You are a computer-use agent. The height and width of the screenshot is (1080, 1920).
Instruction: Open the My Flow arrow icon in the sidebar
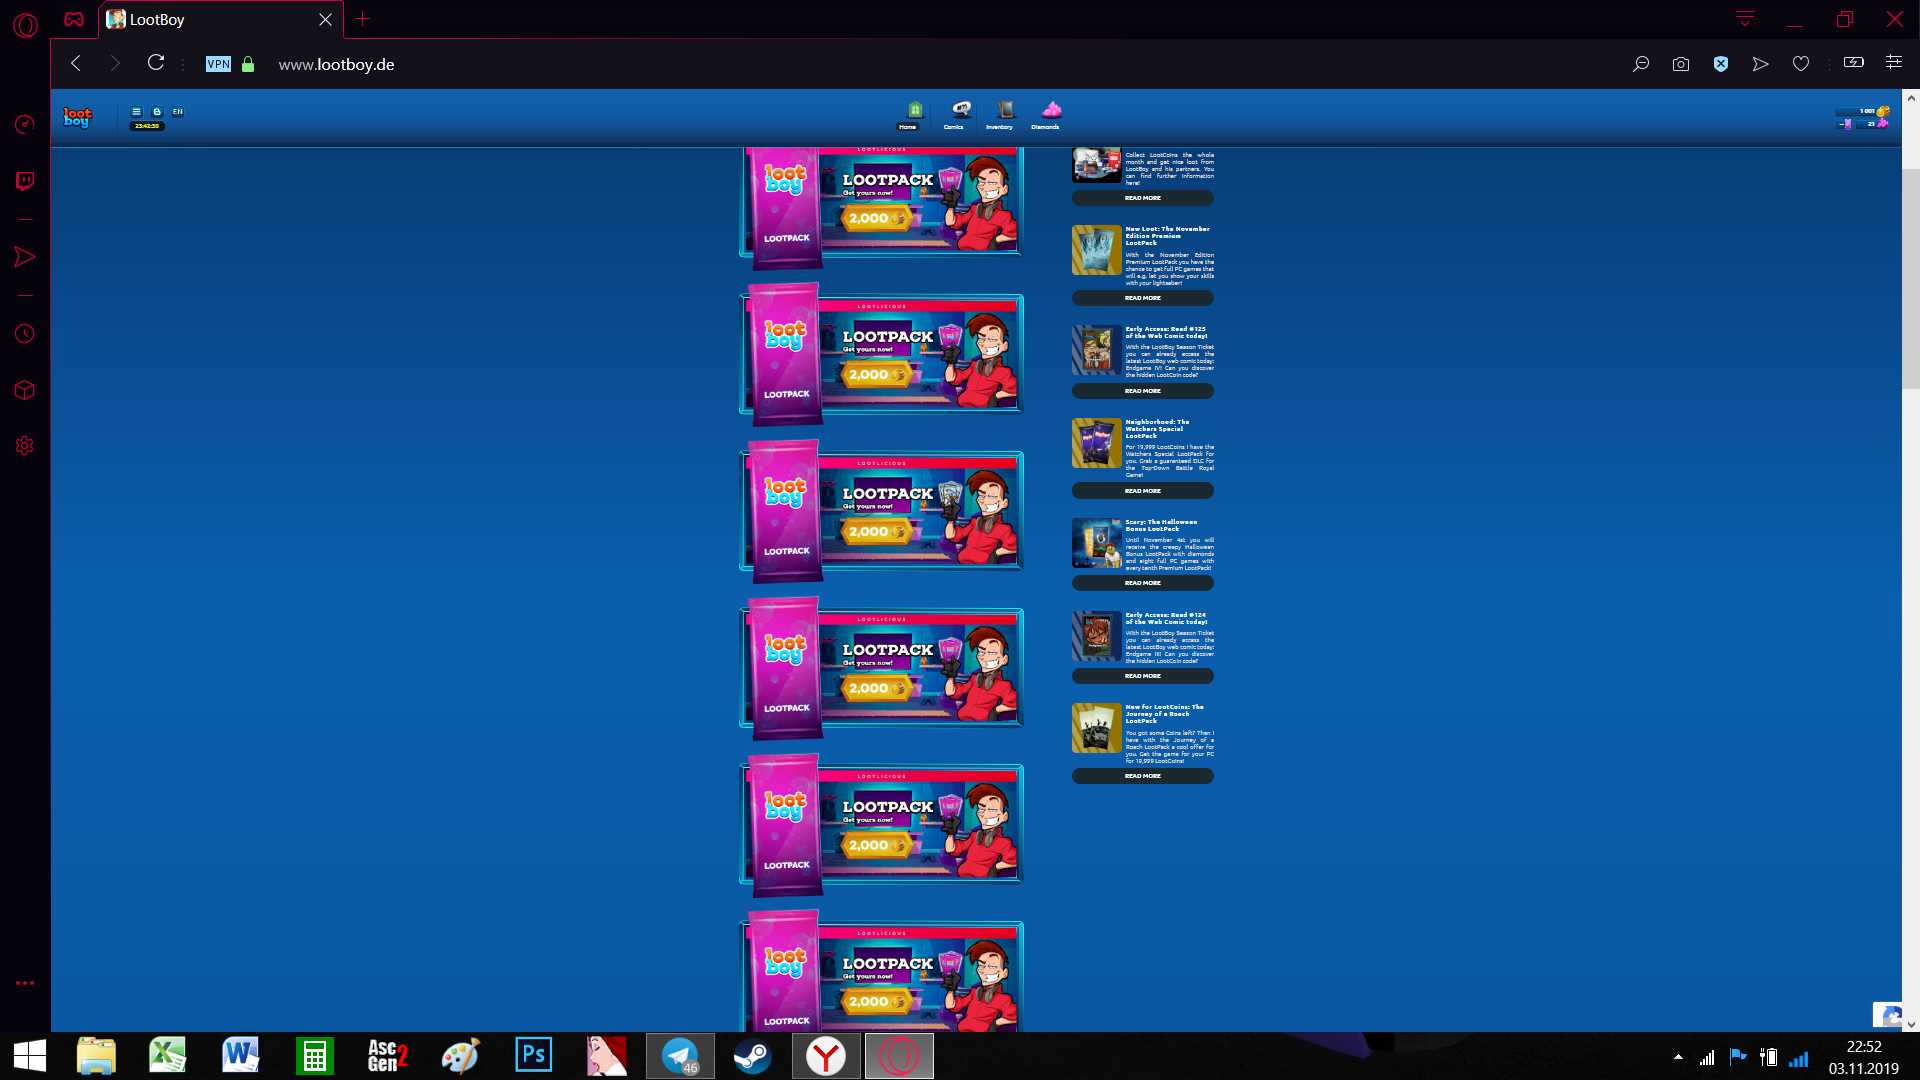tap(25, 257)
